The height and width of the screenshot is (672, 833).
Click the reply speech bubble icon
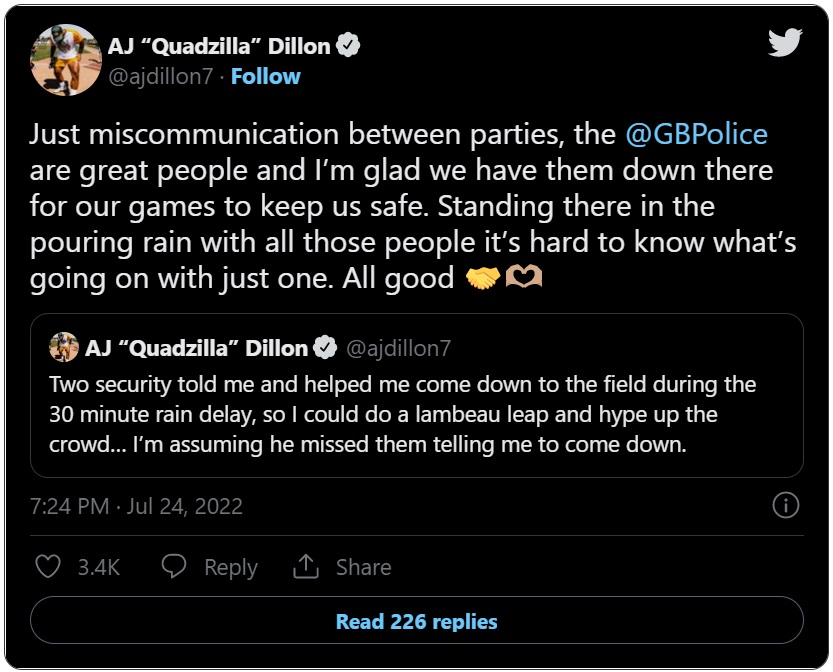pyautogui.click(x=174, y=566)
